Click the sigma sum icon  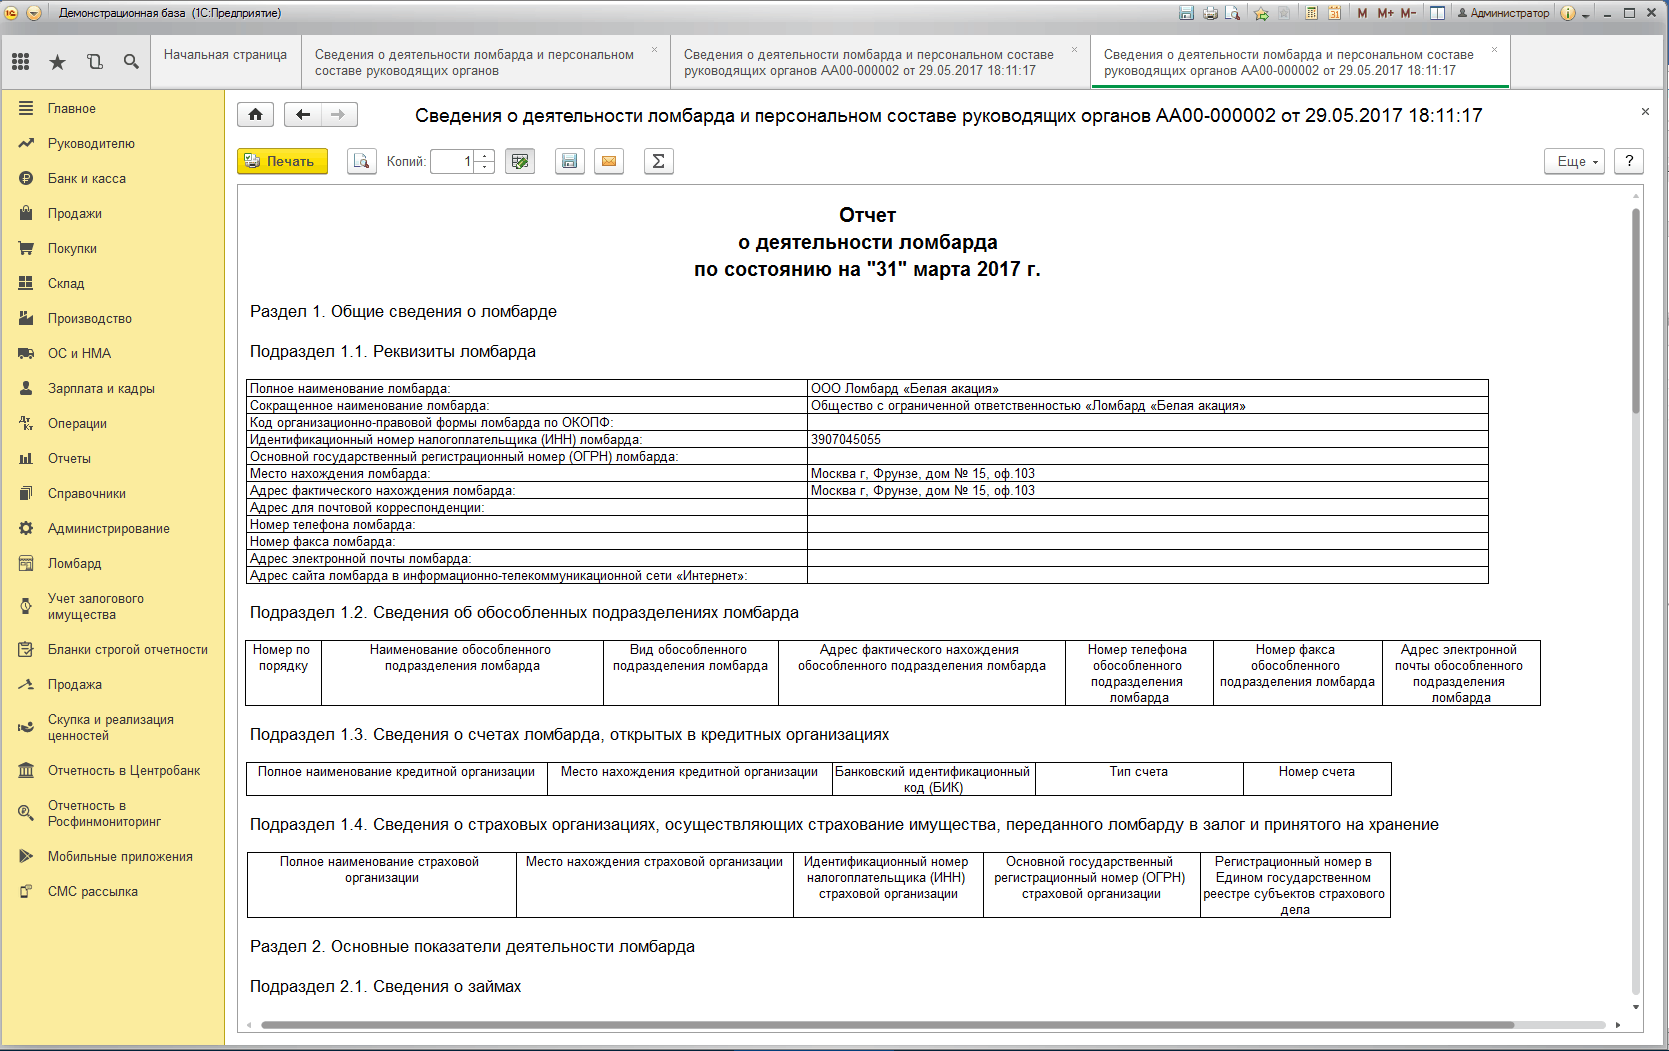[659, 161]
